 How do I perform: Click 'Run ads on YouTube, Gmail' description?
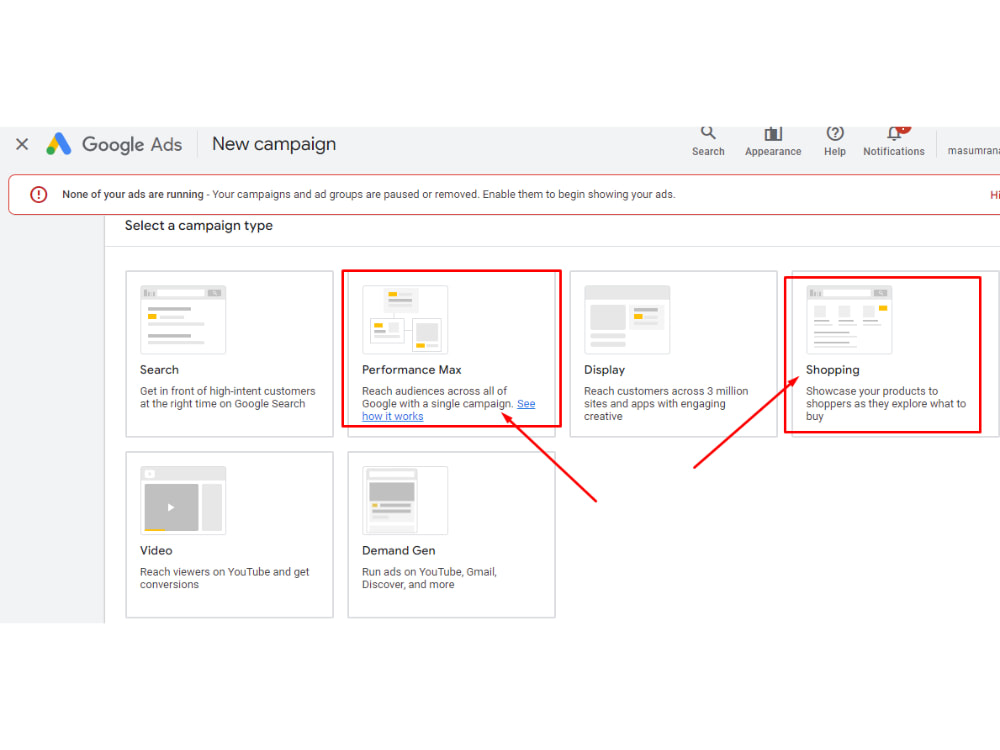(x=429, y=578)
